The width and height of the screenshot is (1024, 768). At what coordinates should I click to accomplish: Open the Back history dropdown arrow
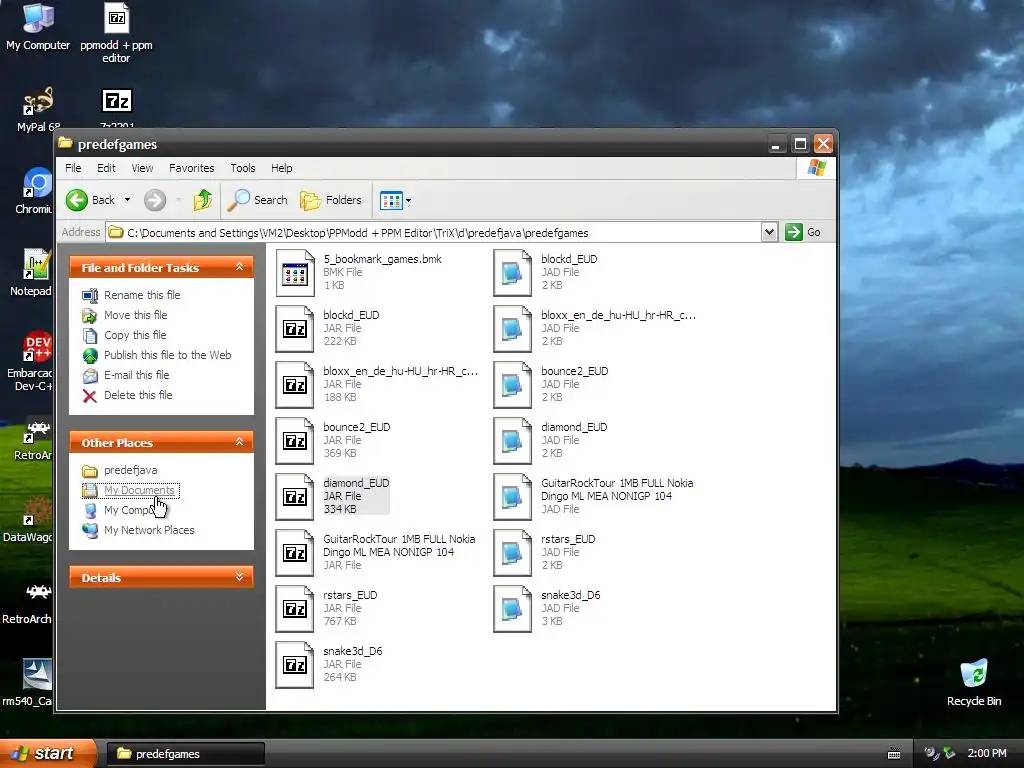127,200
